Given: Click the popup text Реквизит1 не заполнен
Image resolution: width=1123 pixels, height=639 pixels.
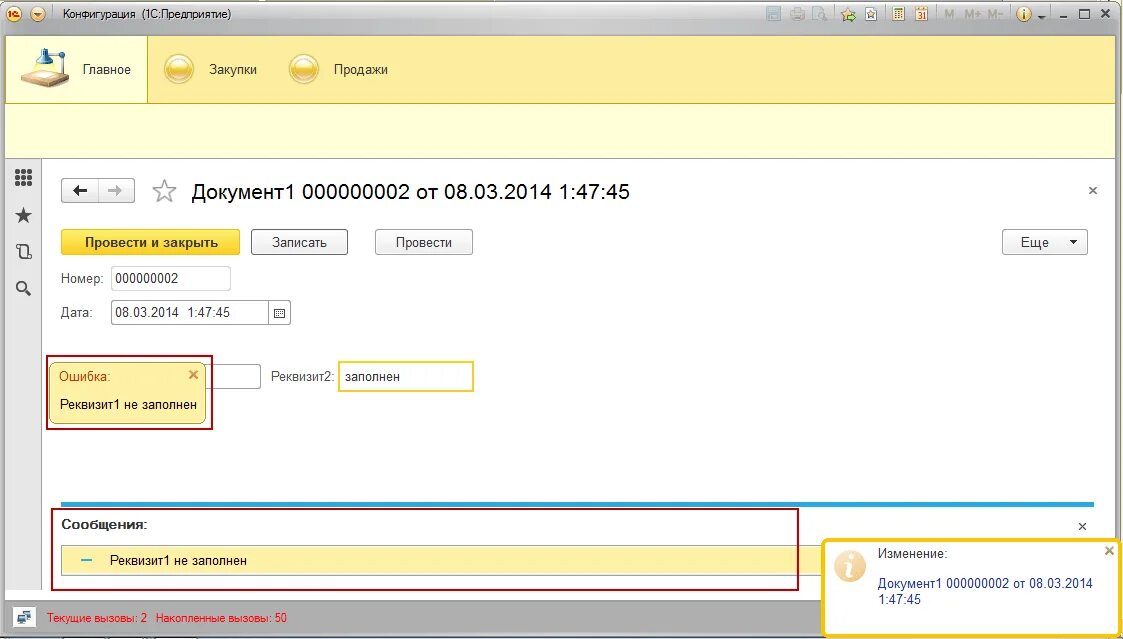Looking at the screenshot, I should point(128,404).
